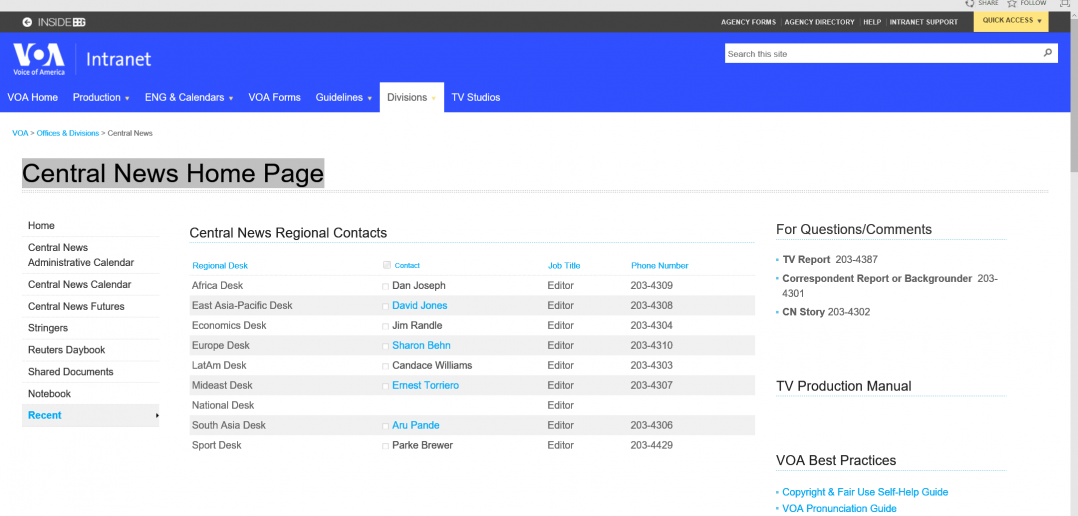Click the TV Production Manual heading
Image resolution: width=1078 pixels, height=516 pixels.
click(x=844, y=386)
